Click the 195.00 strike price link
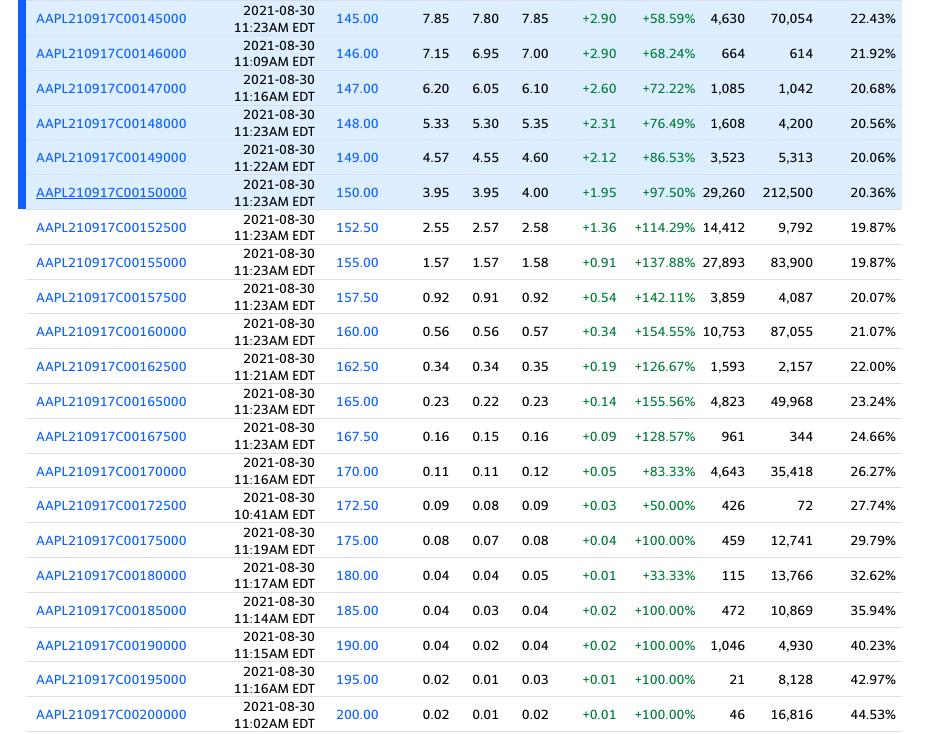The width and height of the screenshot is (926, 734). pos(357,680)
